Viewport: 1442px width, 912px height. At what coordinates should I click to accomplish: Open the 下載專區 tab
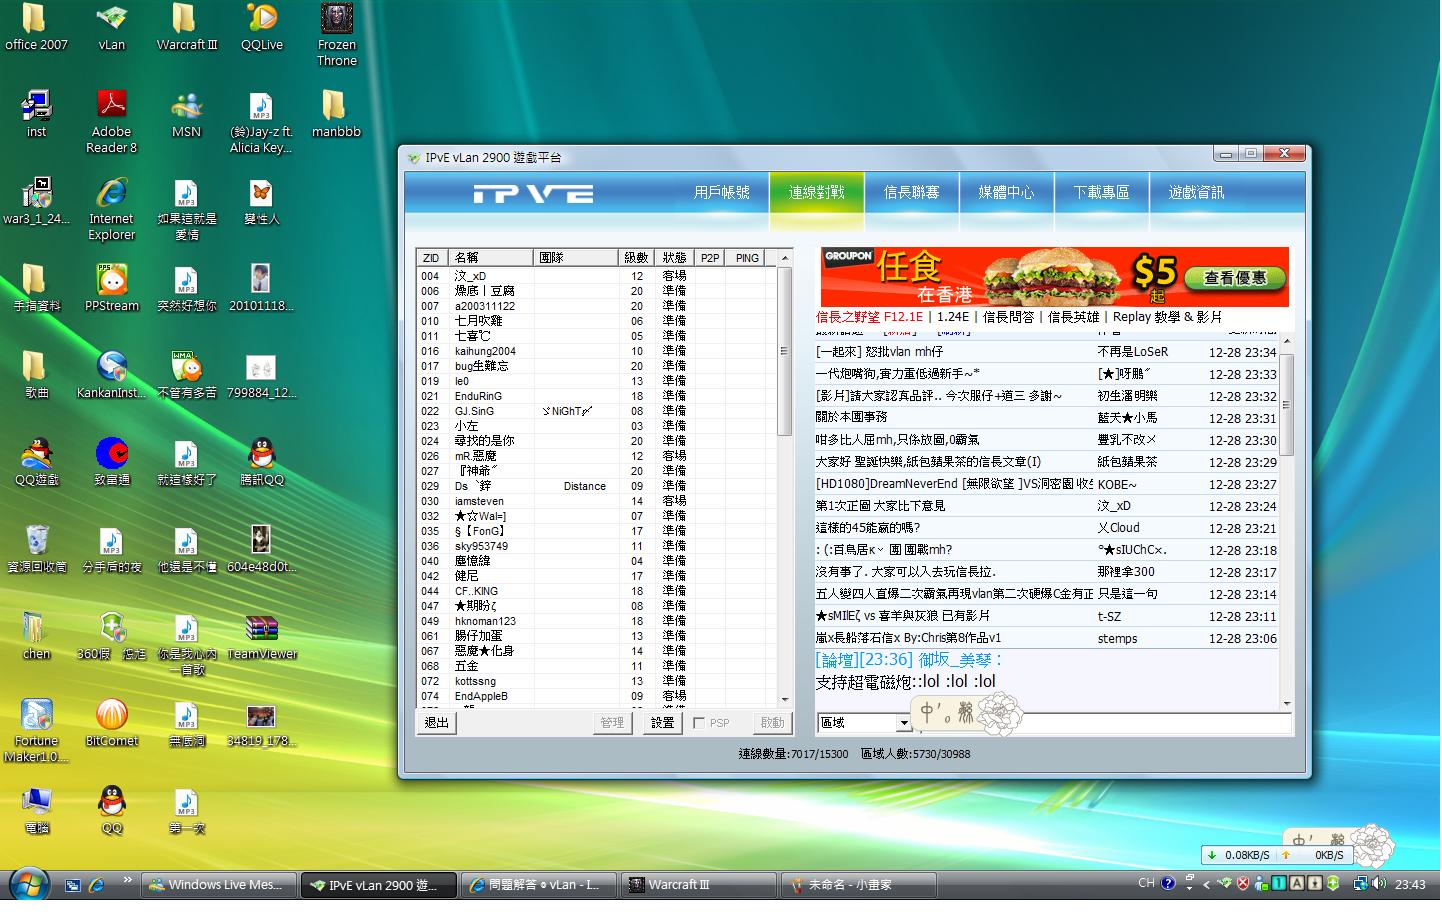point(1101,192)
